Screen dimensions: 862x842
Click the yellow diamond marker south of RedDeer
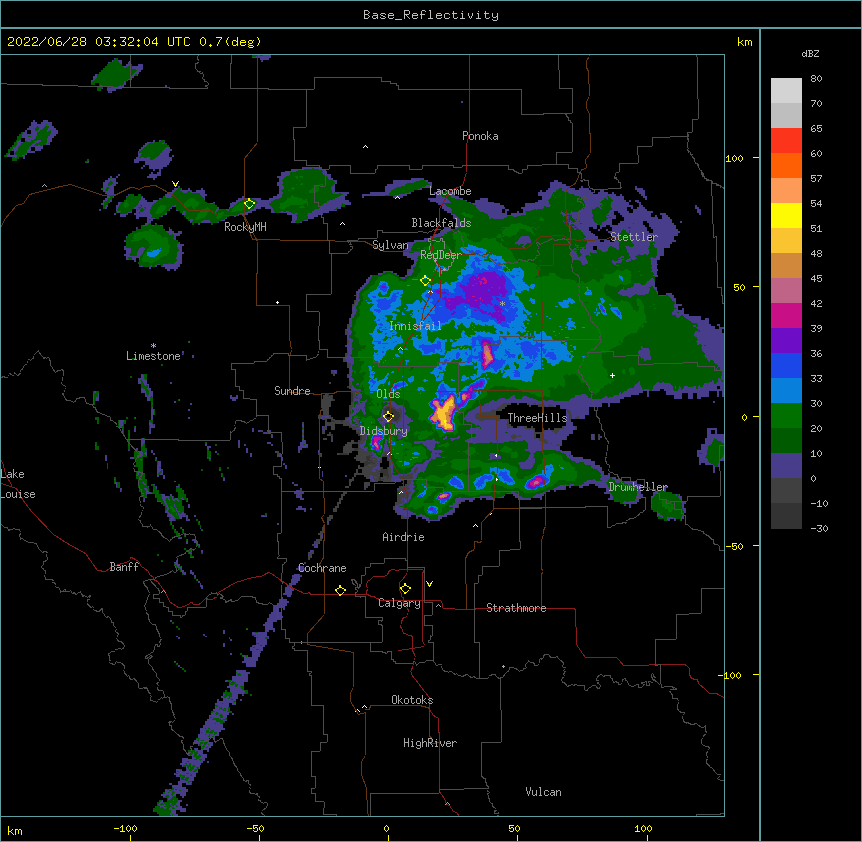[425, 281]
